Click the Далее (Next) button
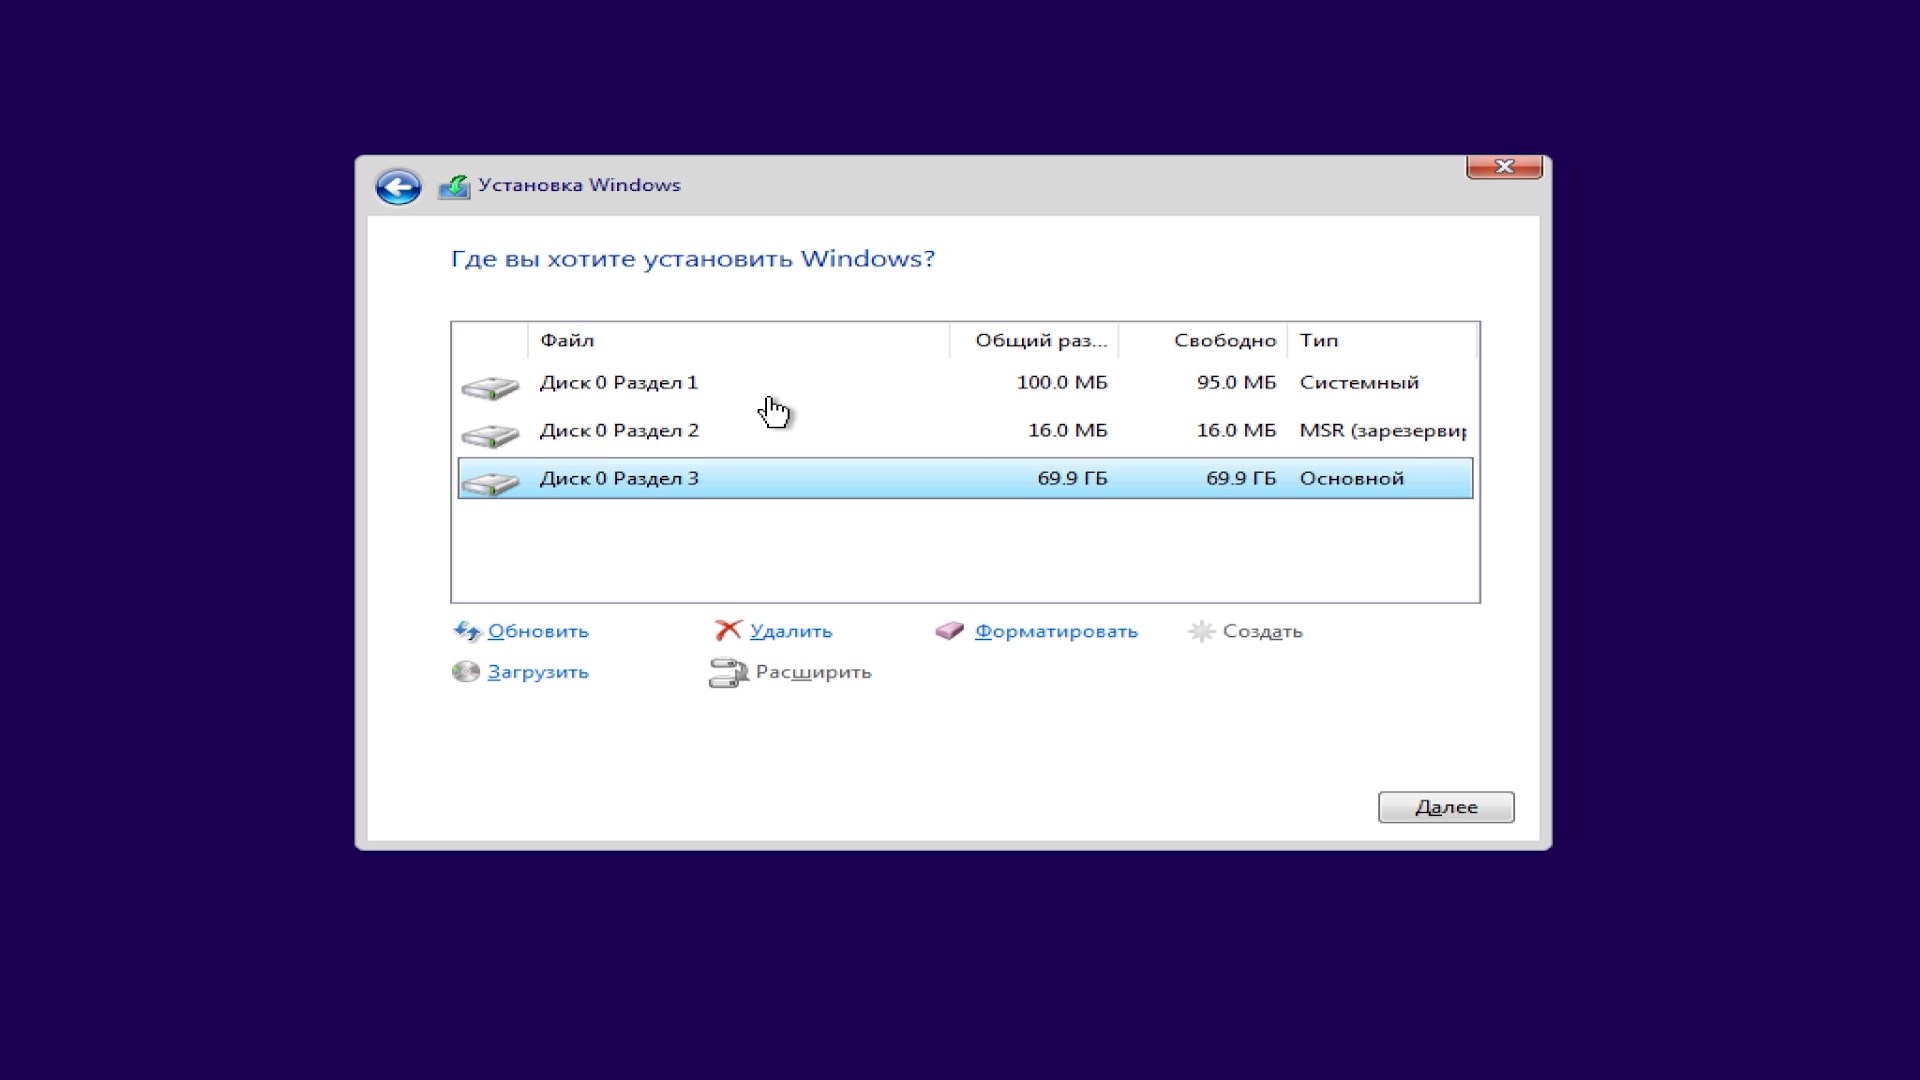 coord(1446,807)
